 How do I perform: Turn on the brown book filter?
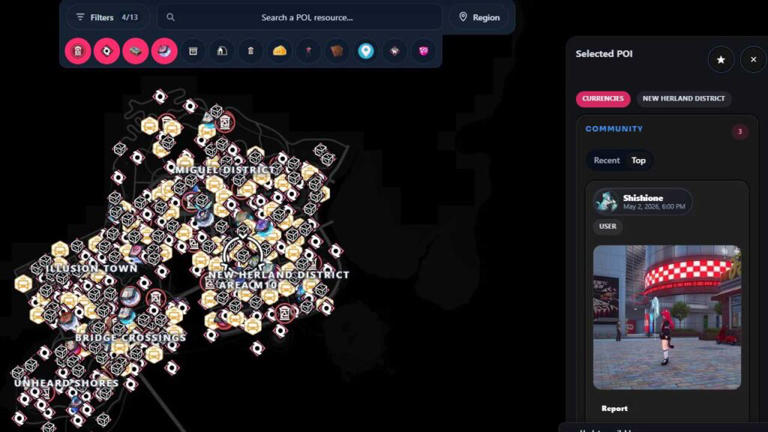click(337, 51)
